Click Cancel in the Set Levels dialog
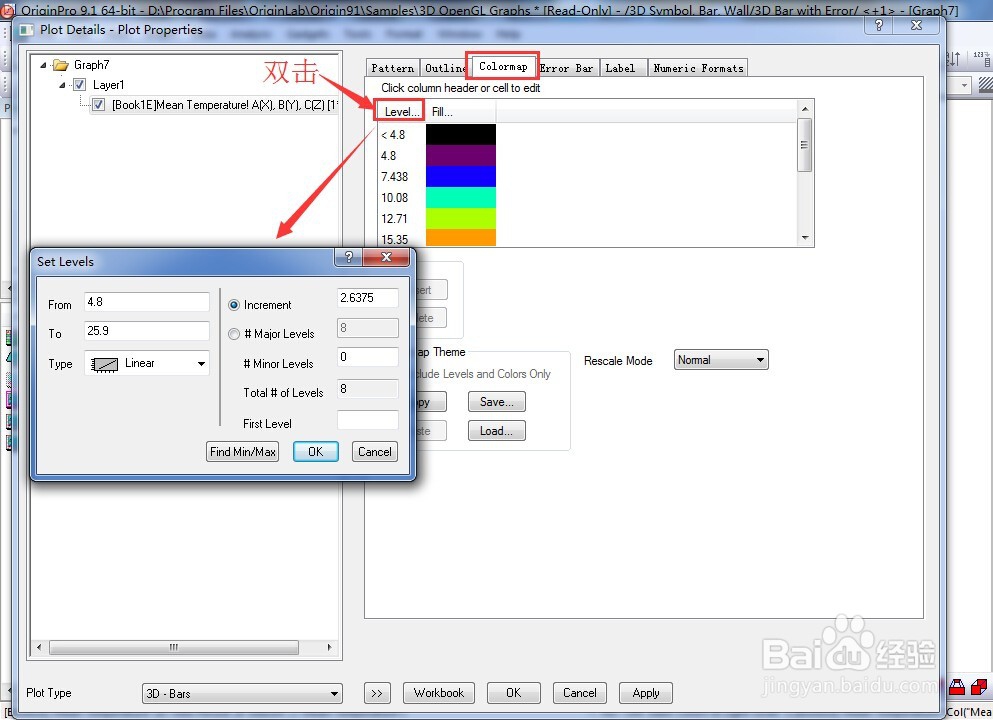The height and width of the screenshot is (720, 993). (375, 452)
